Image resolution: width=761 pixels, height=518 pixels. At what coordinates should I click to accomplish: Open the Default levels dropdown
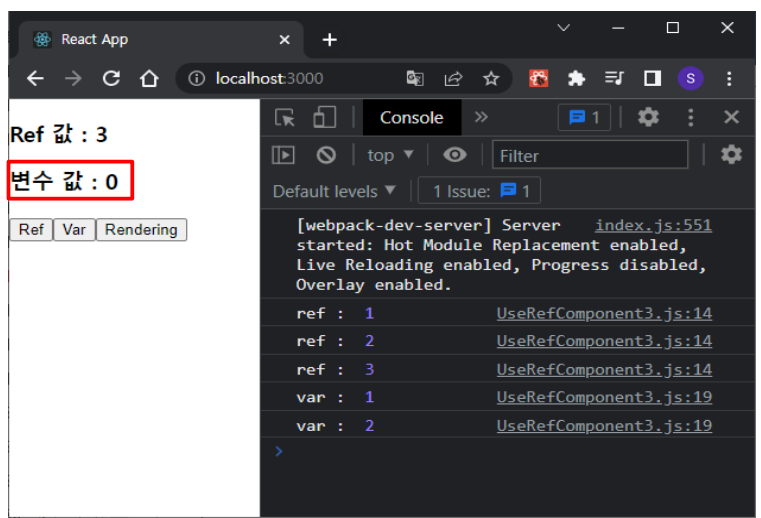click(x=334, y=191)
